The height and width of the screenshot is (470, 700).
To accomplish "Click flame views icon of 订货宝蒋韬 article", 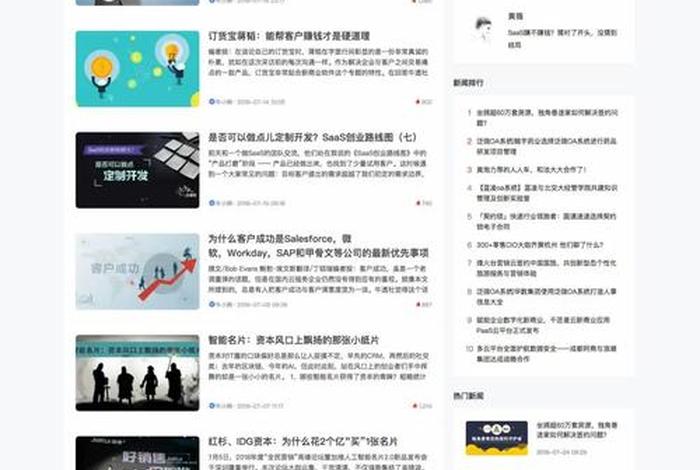I will (418, 102).
